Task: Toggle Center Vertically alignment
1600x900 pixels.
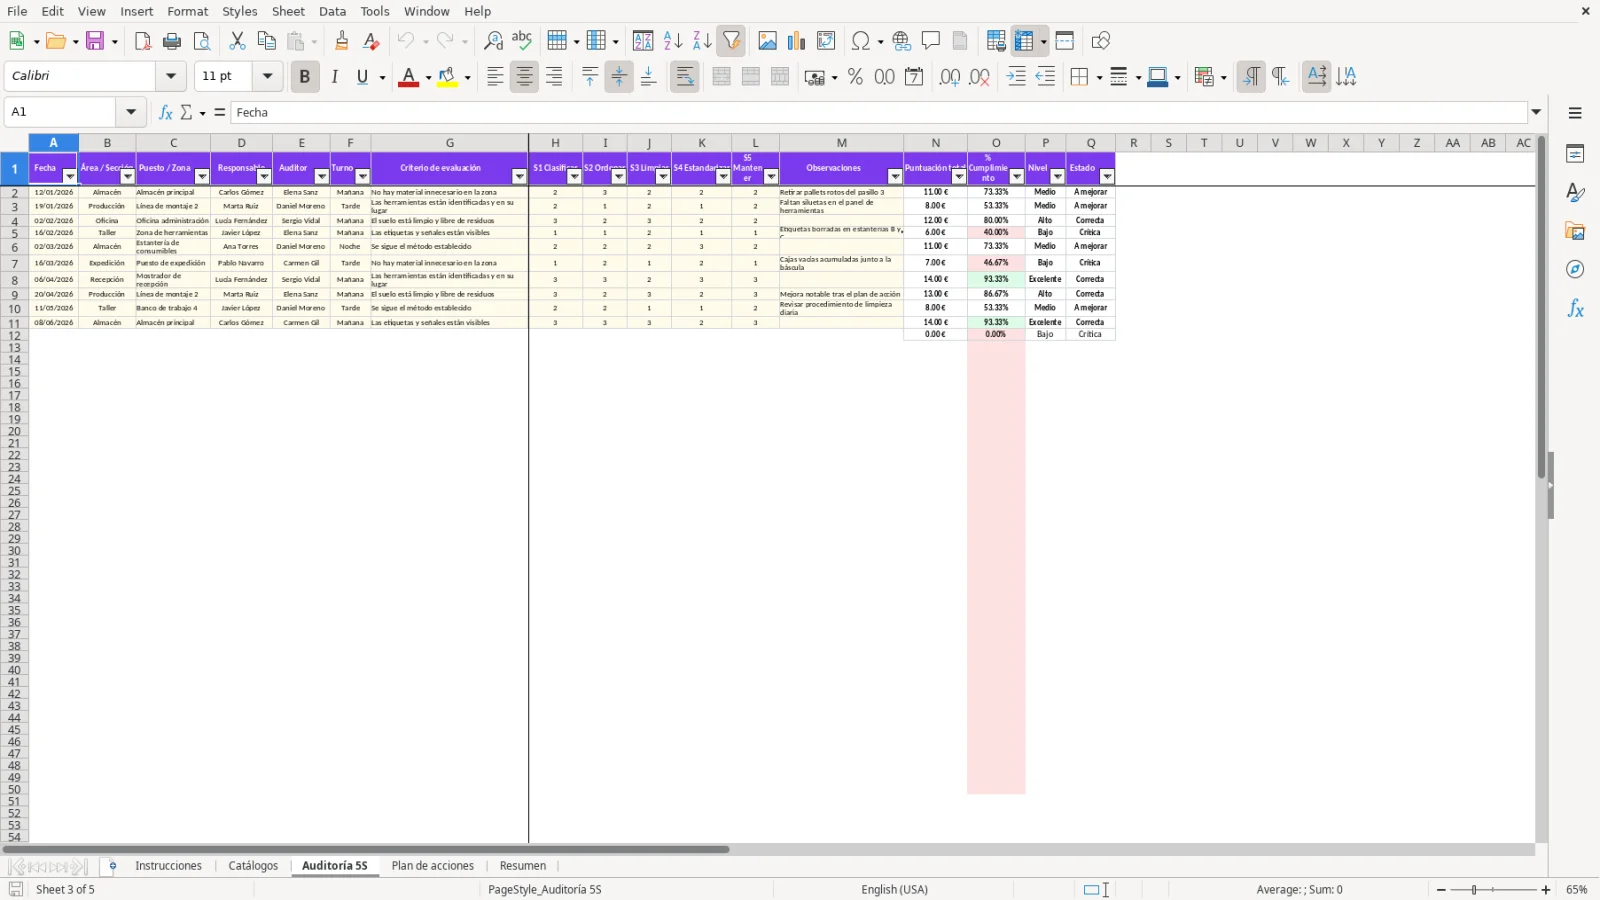Action: click(619, 77)
